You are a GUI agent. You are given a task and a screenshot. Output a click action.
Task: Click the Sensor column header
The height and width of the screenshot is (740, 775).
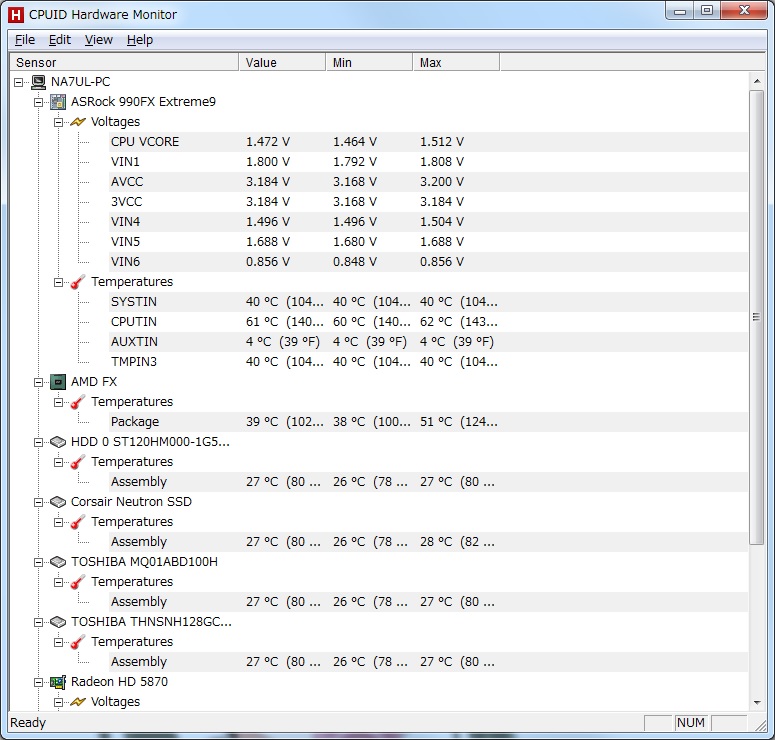(125, 62)
